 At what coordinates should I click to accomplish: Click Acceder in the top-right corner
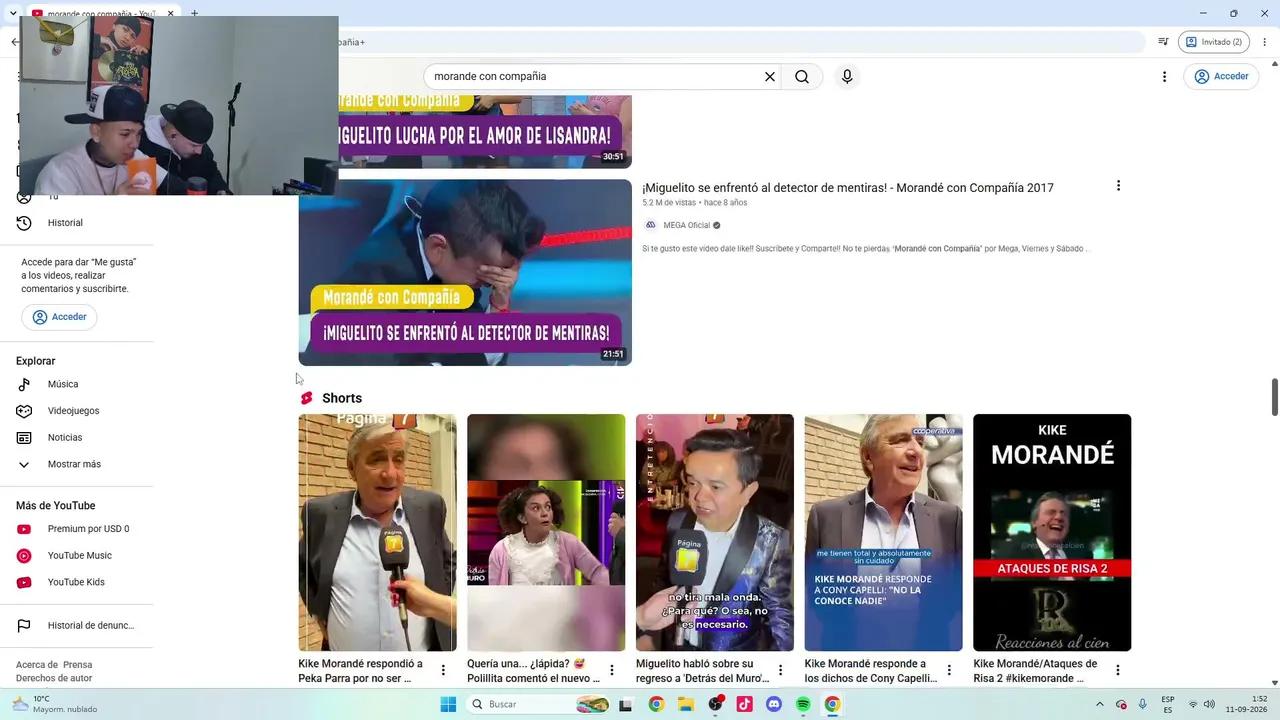coord(1222,77)
